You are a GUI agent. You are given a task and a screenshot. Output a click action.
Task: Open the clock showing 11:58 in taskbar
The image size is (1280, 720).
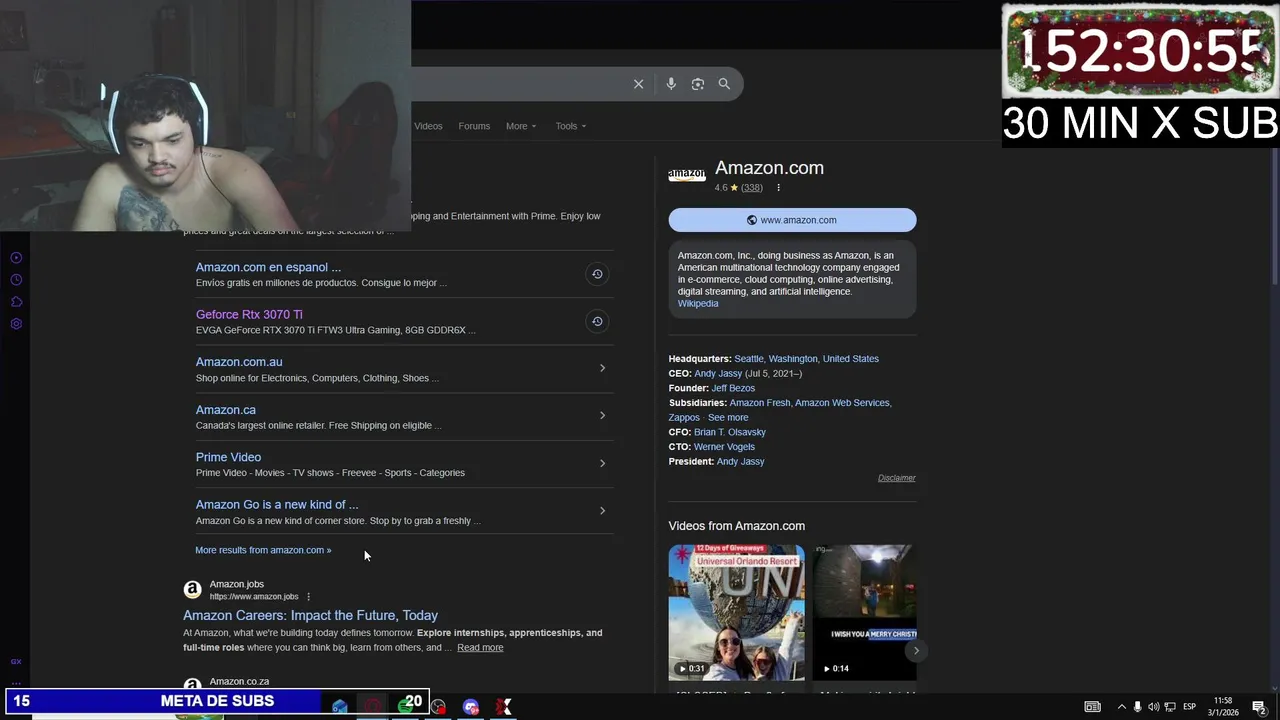[x=1222, y=707]
